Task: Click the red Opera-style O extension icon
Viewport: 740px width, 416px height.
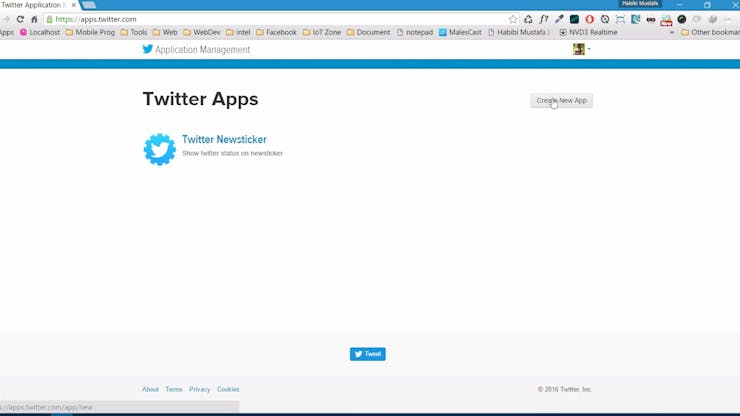Action: (x=589, y=19)
